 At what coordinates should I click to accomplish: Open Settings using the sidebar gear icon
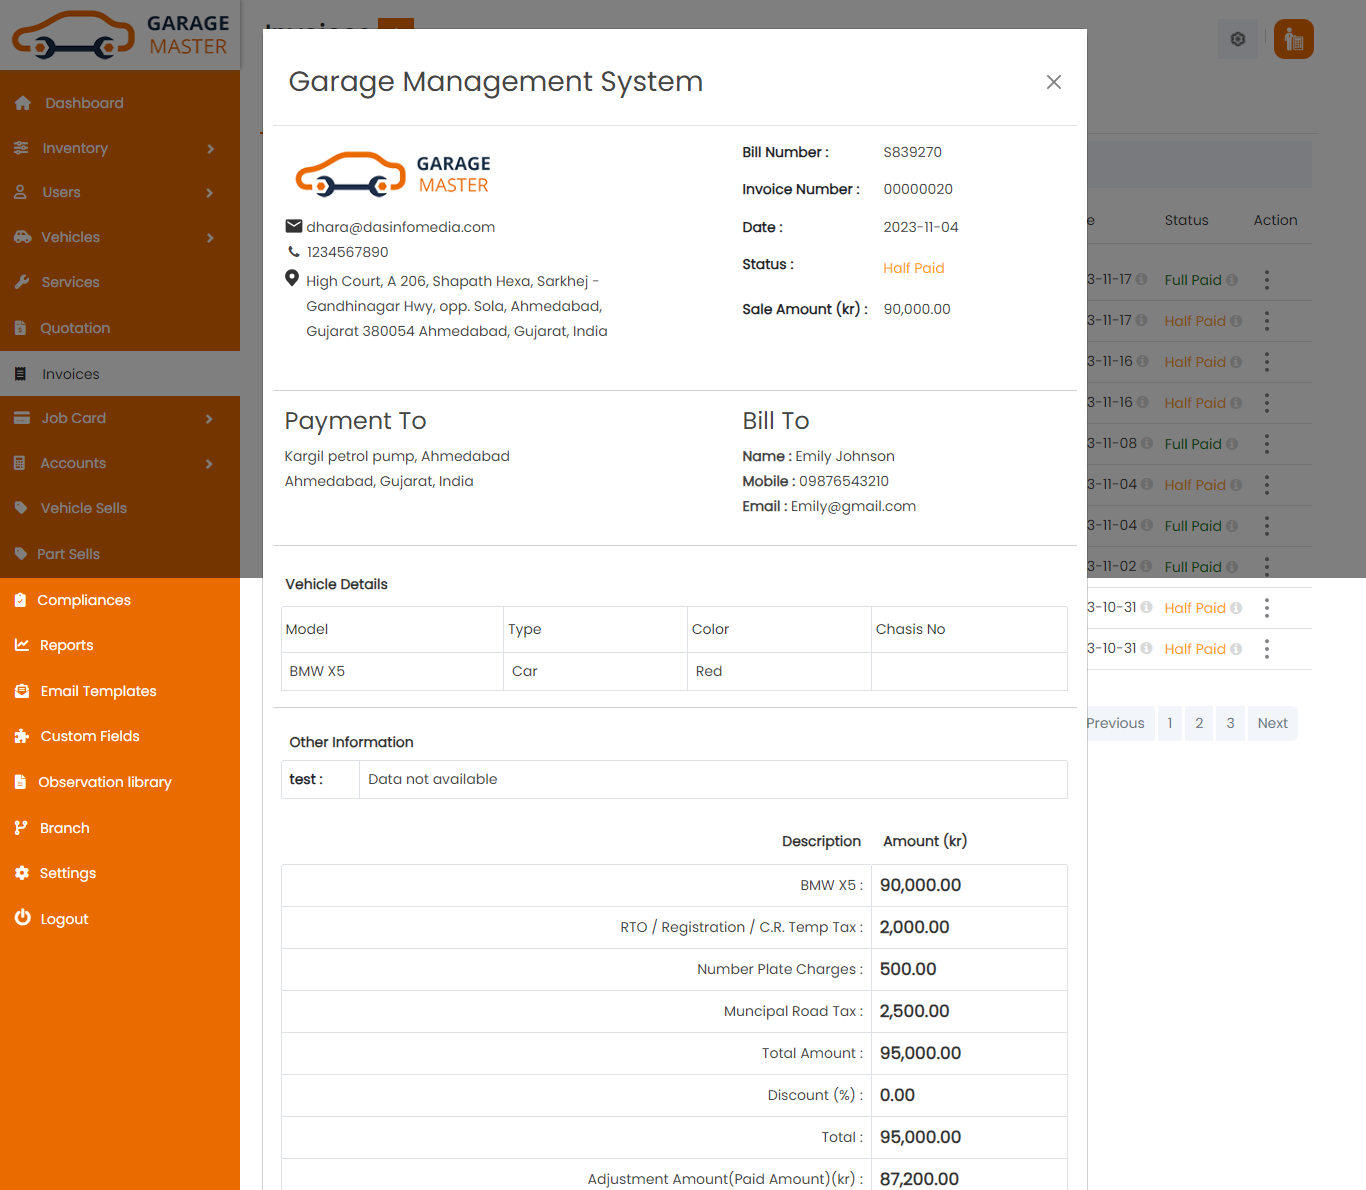pos(22,872)
